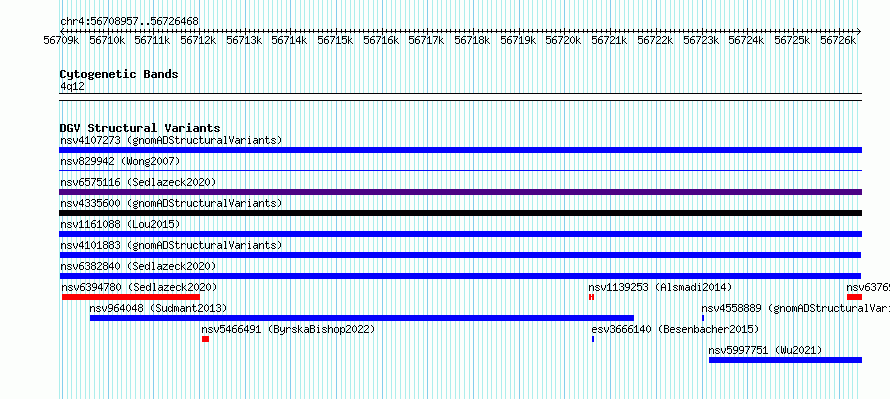
Task: Select the black nsv4335600 bar
Action: [x=460, y=213]
